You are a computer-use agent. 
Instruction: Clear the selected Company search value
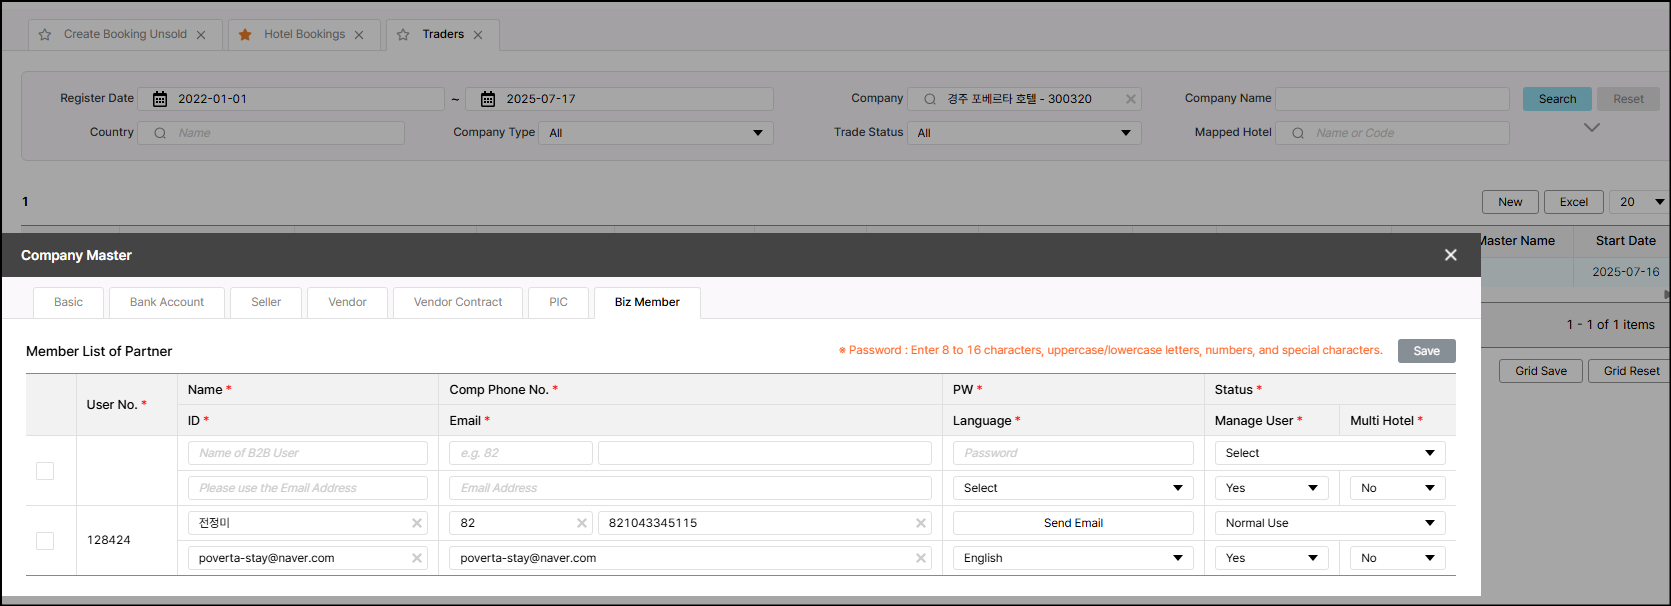pos(1130,99)
